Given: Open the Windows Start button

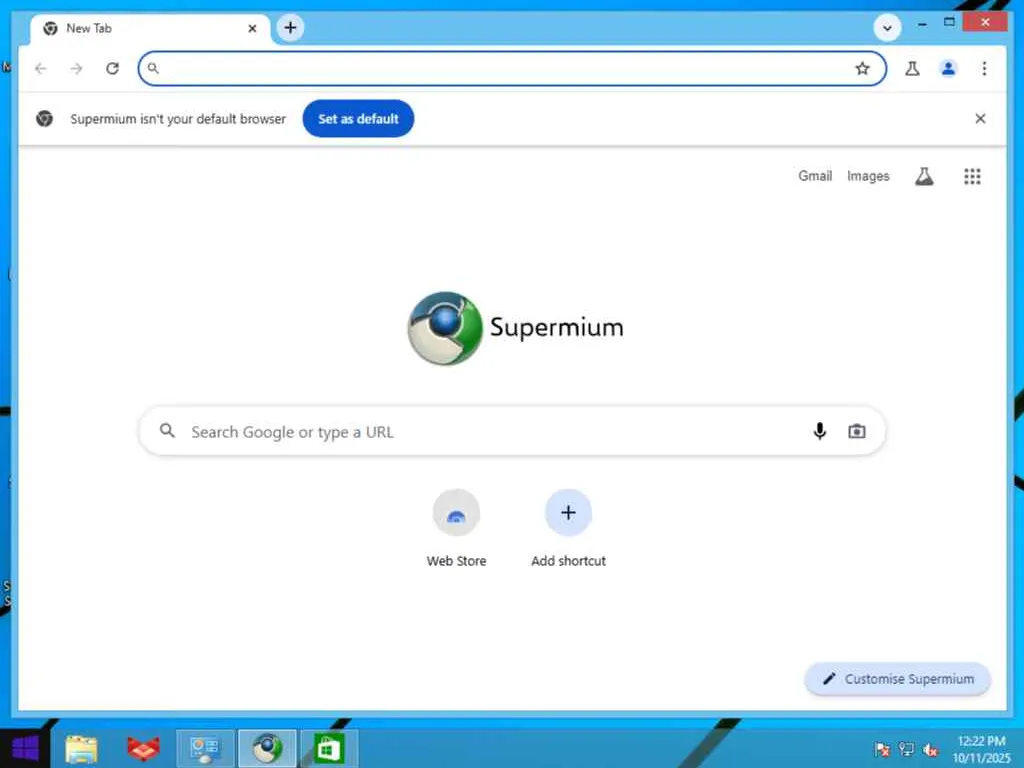Looking at the screenshot, I should (25, 749).
